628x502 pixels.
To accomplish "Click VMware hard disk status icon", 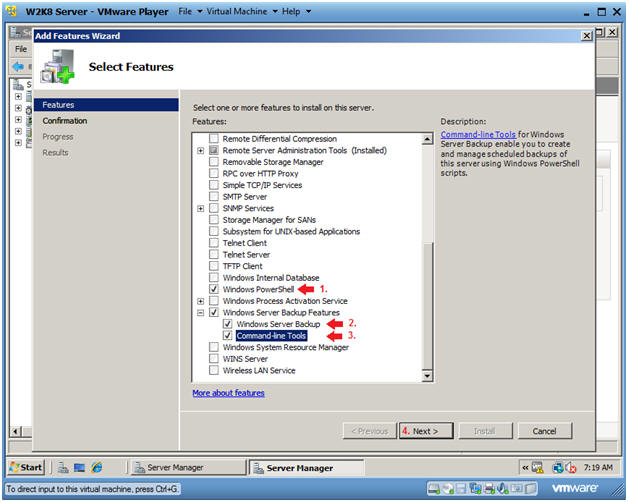I will point(434,488).
